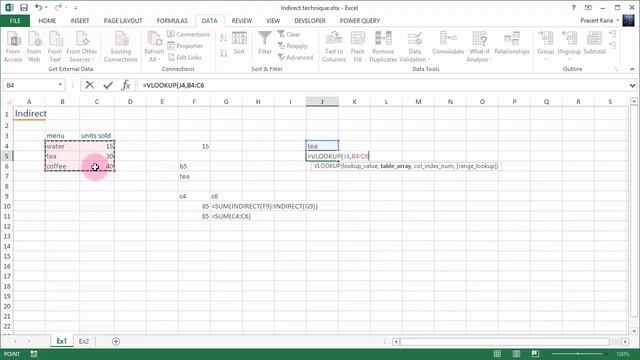Select row 10 header
The image size is (640, 360).
click(7, 207)
